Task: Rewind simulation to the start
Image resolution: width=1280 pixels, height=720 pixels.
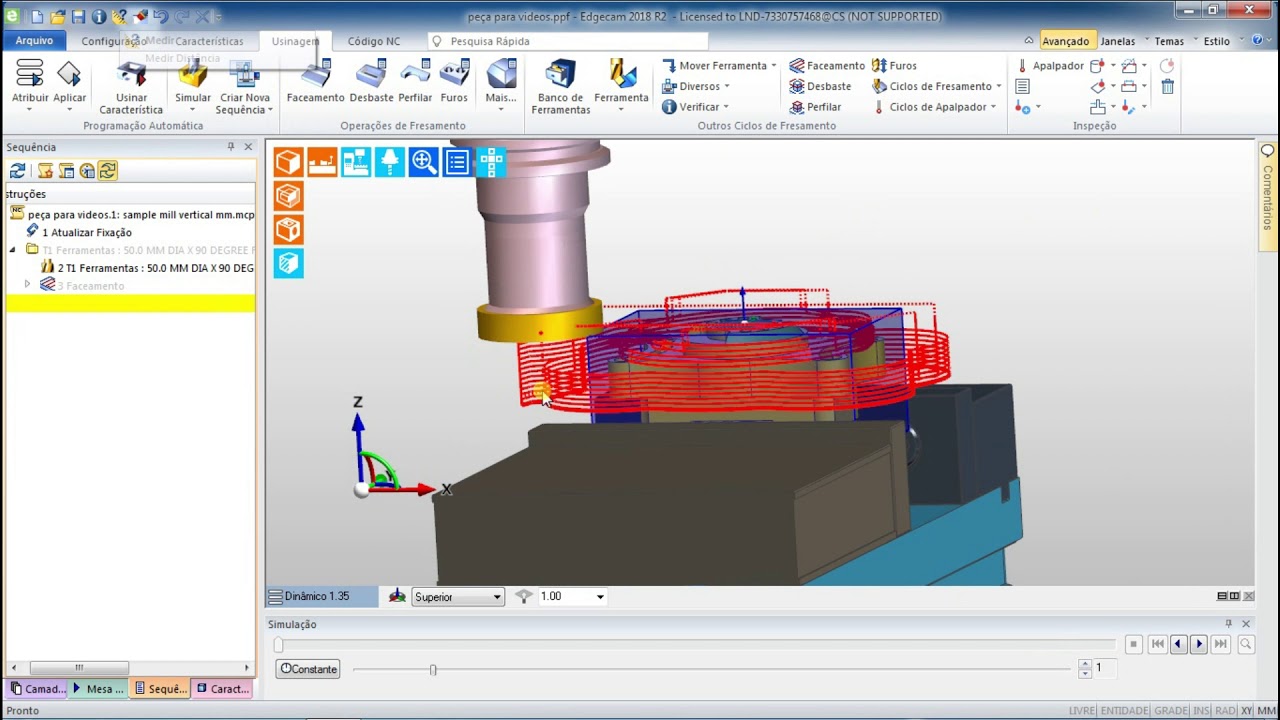Action: tap(1157, 645)
